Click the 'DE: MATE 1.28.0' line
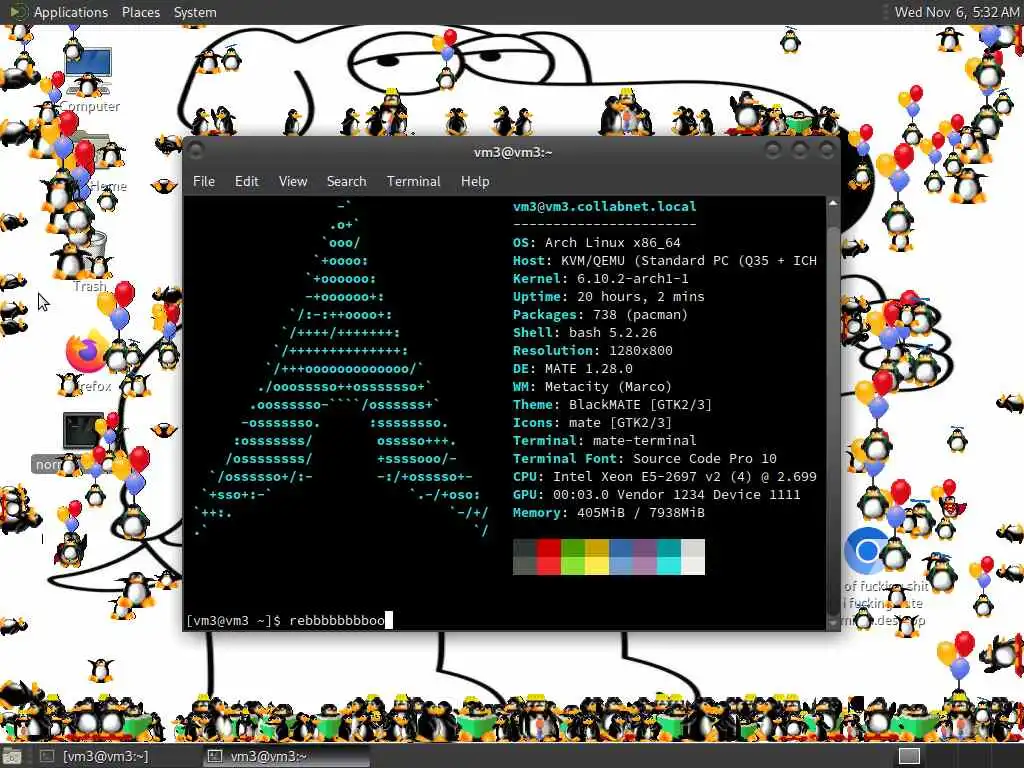This screenshot has height=768, width=1024. click(x=573, y=368)
